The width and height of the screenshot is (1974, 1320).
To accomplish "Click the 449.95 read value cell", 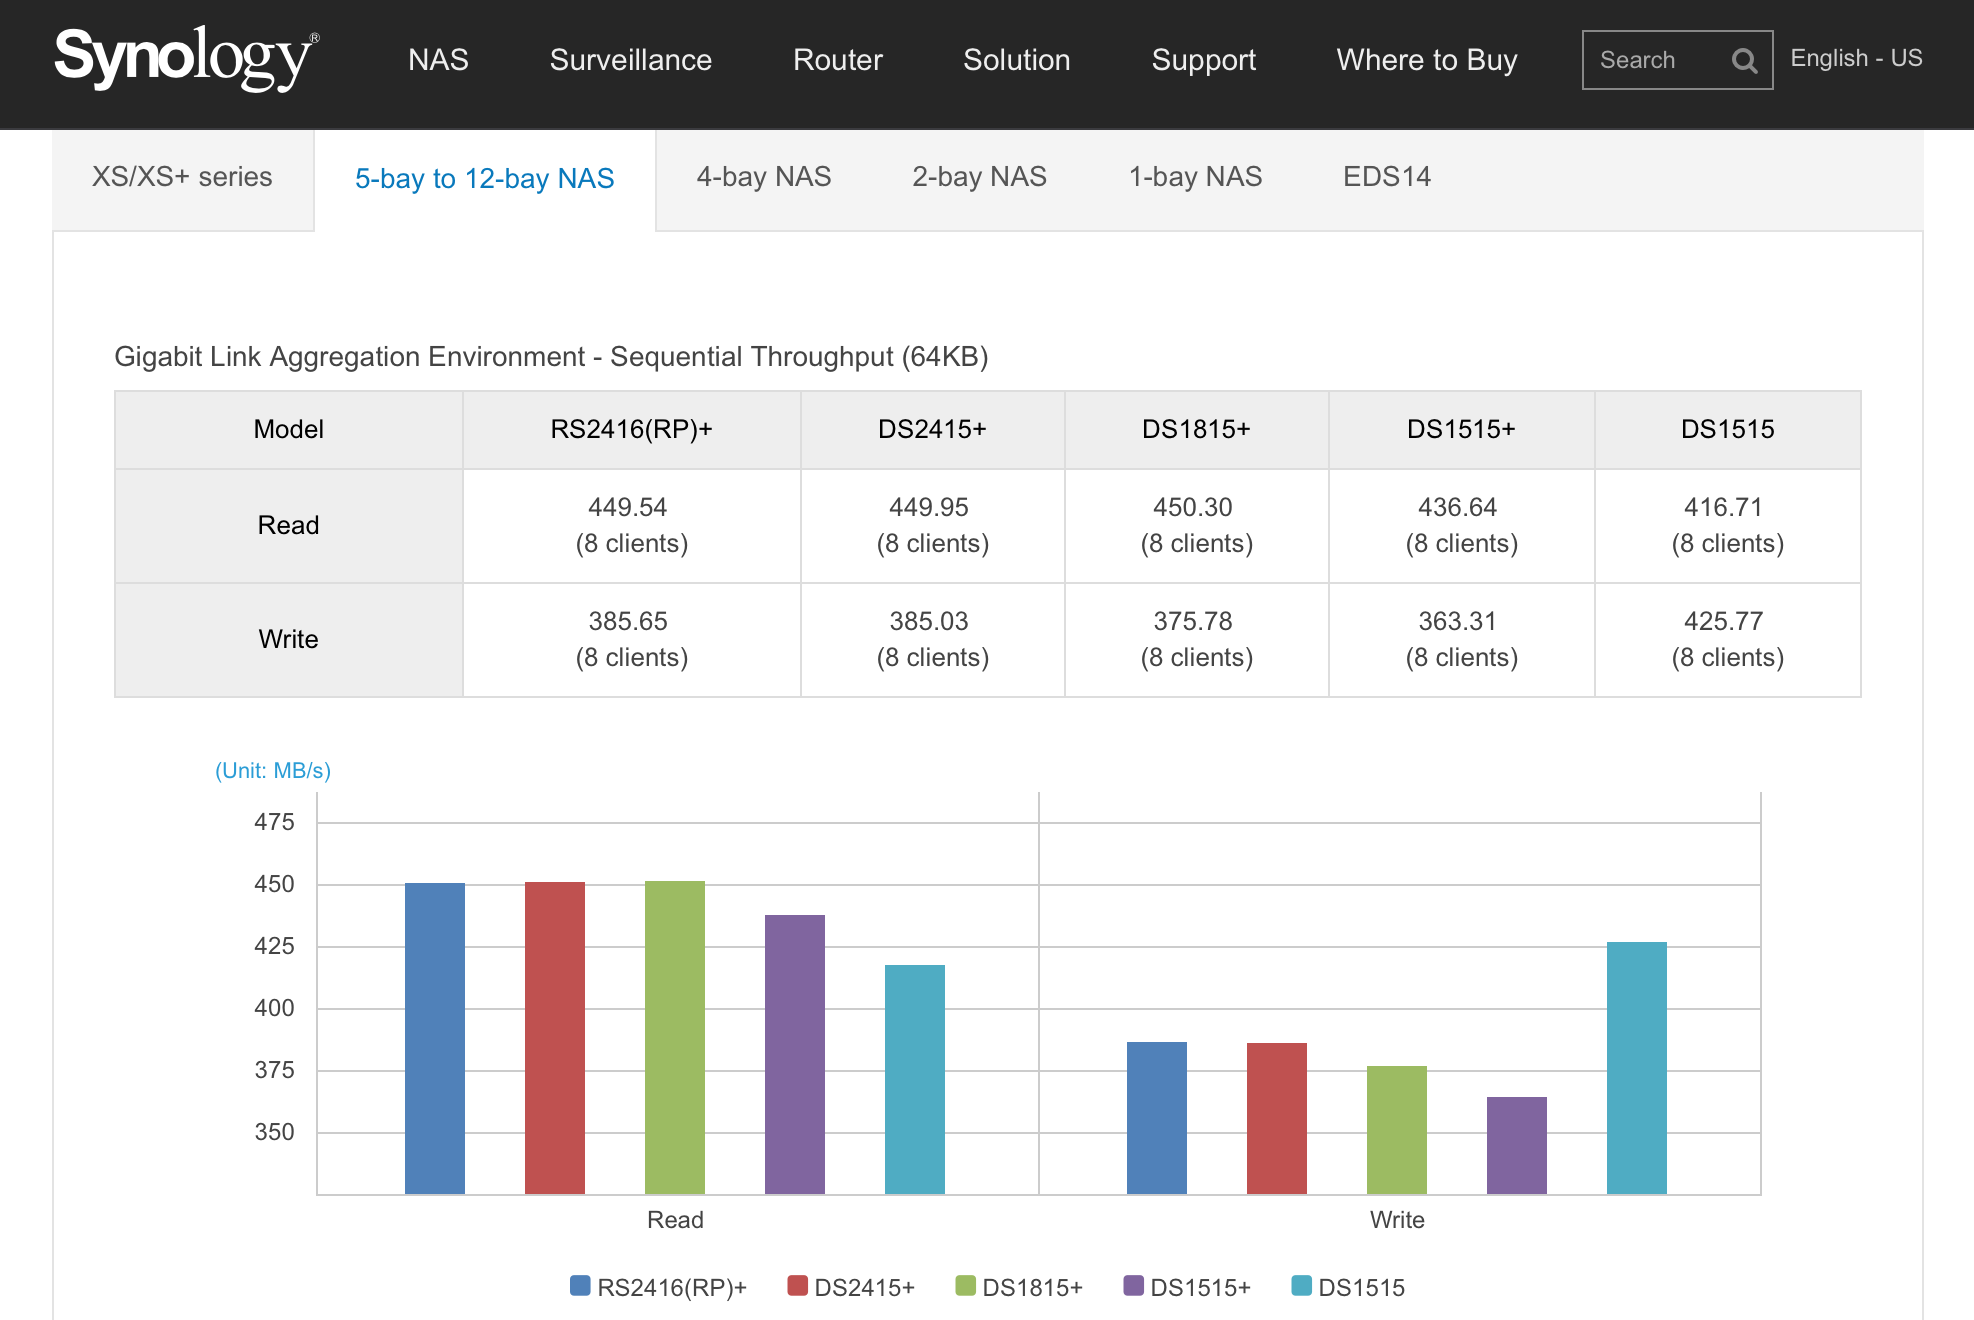I will tap(933, 526).
